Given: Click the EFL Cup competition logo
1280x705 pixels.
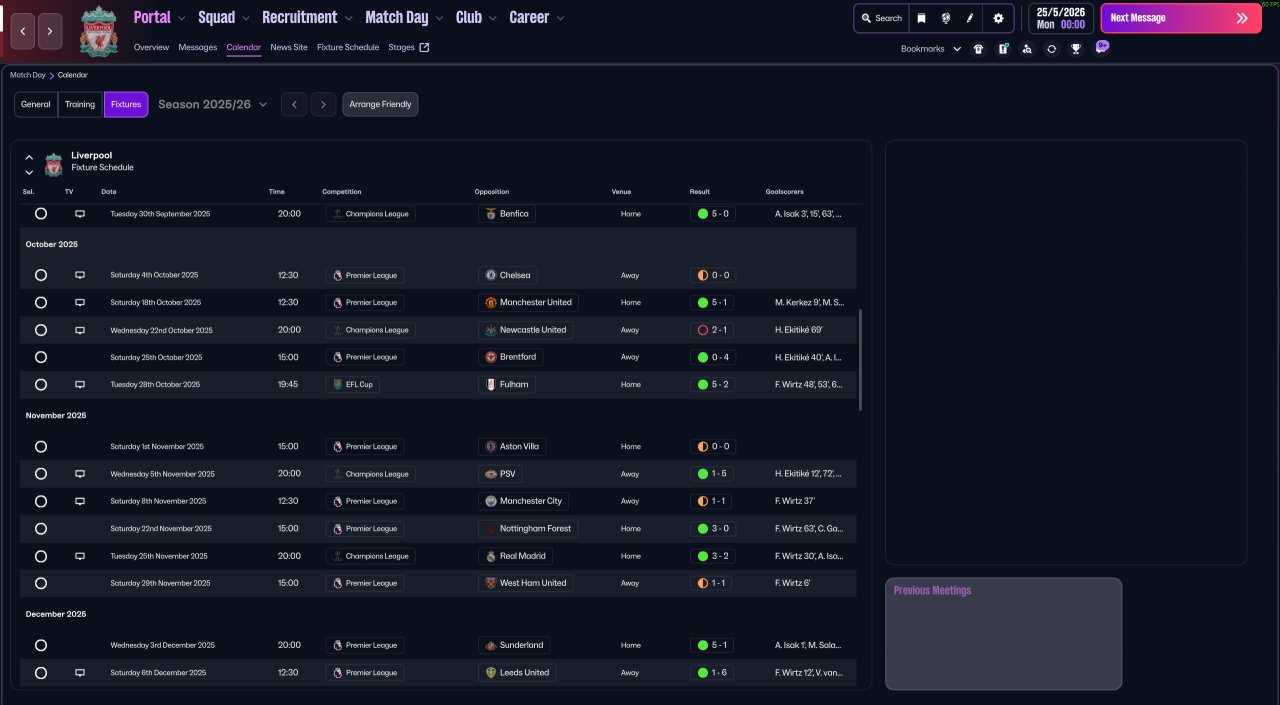Looking at the screenshot, I should tap(337, 384).
